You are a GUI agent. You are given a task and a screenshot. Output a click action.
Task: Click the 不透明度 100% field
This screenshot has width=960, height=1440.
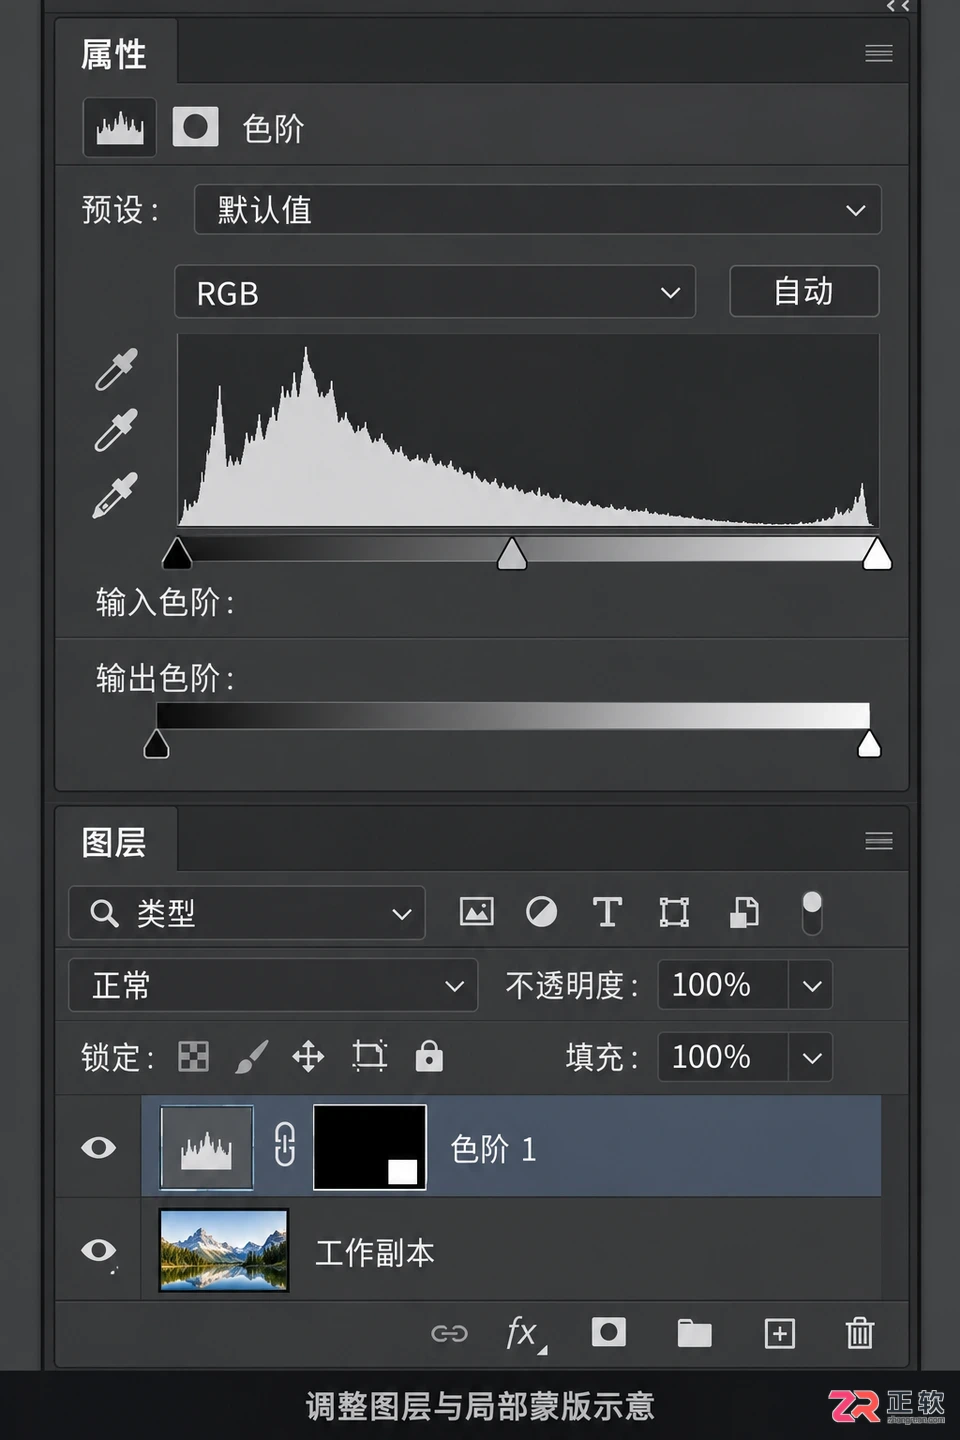coord(723,986)
